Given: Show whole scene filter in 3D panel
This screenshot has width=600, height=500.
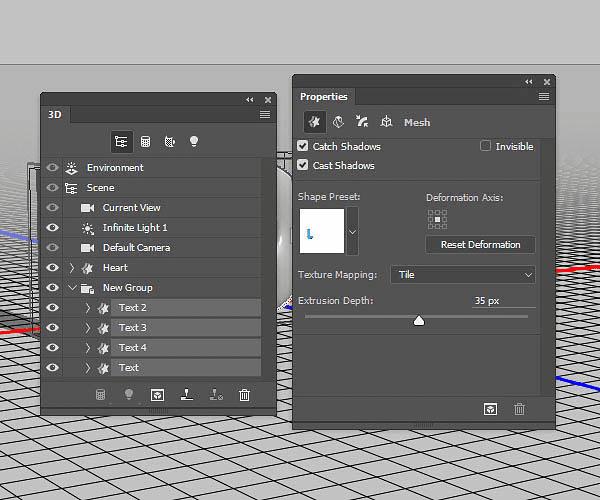Looking at the screenshot, I should tap(121, 141).
